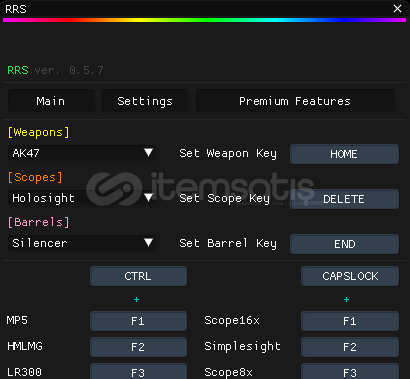Click the HOME weapon key button

tap(344, 154)
